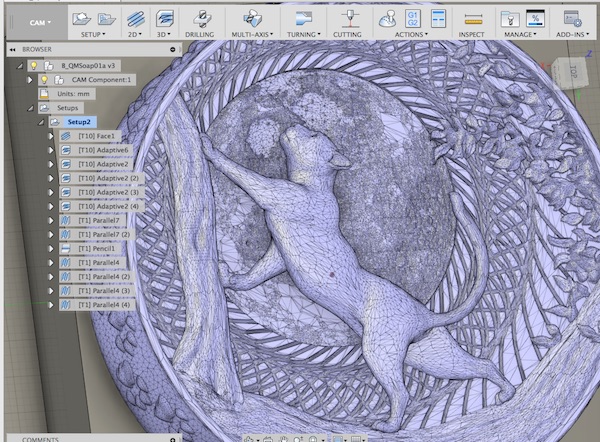This screenshot has width=600, height=442.
Task: Open the ACTIONS dropdown menu
Action: pos(411,34)
